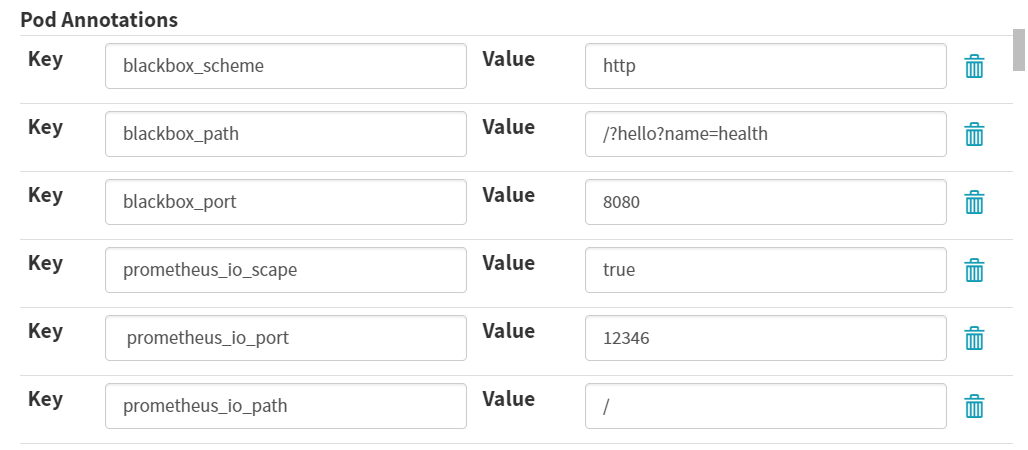Select the prometheus_io_path key input
The height and width of the screenshot is (450, 1028).
pyautogui.click(x=286, y=406)
